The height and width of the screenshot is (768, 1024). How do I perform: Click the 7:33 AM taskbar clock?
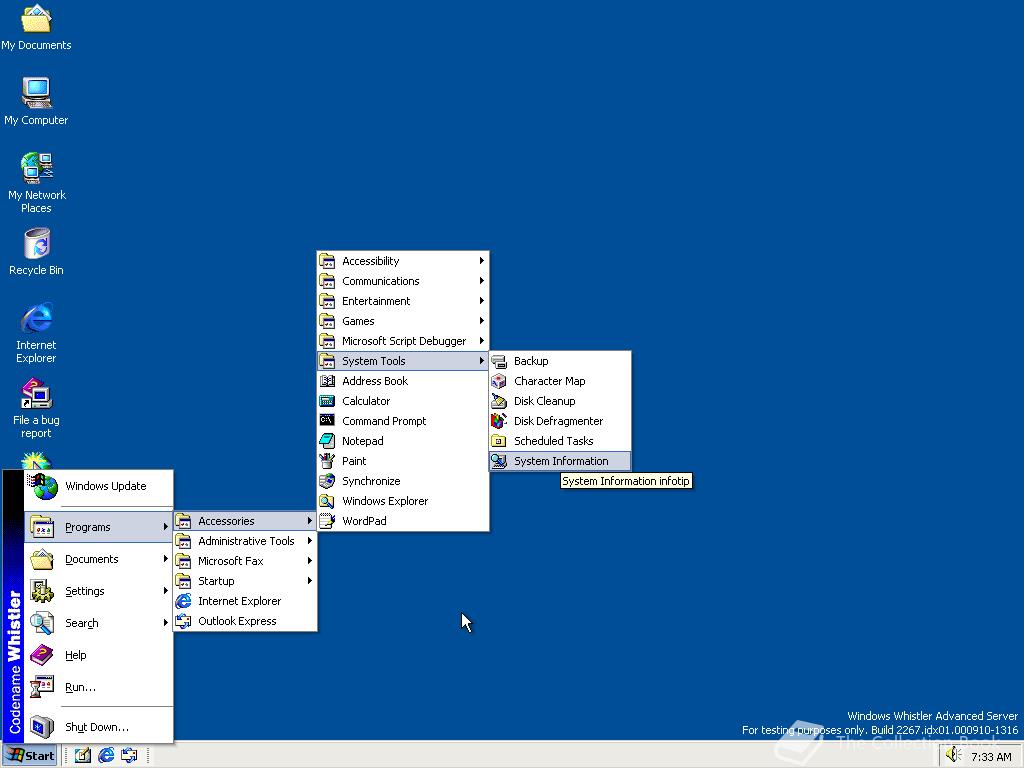[991, 756]
